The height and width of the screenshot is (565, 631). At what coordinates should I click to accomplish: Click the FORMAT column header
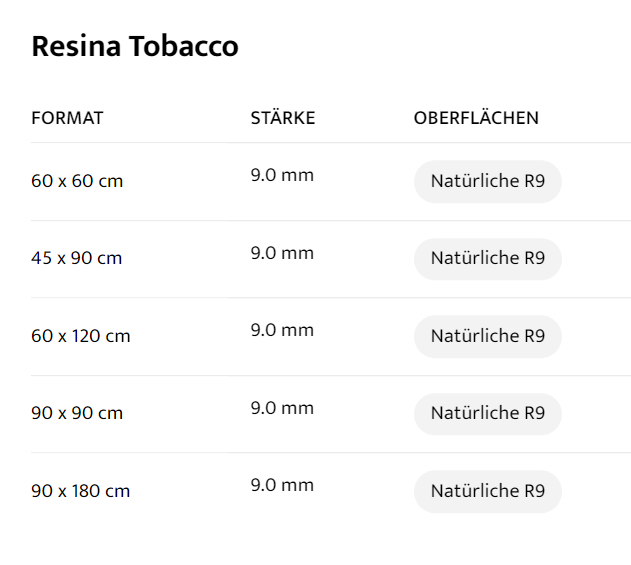click(67, 118)
